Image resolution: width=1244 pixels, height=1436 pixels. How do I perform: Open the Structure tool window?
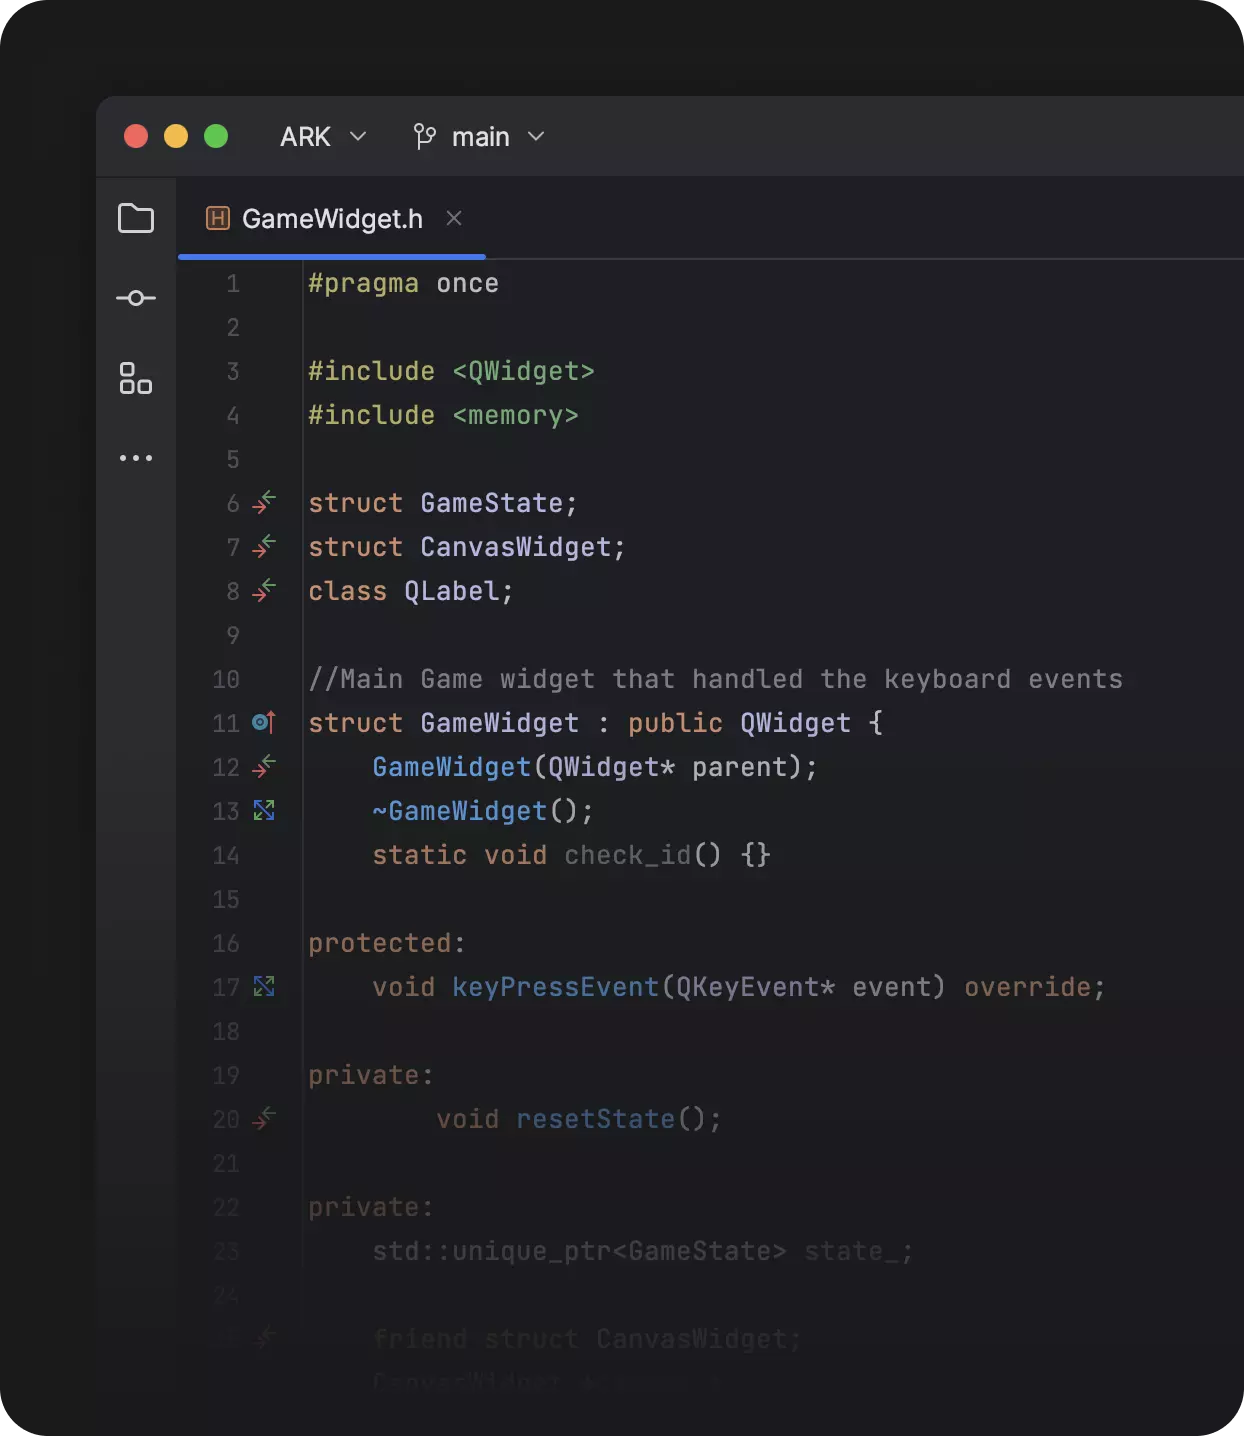click(136, 378)
